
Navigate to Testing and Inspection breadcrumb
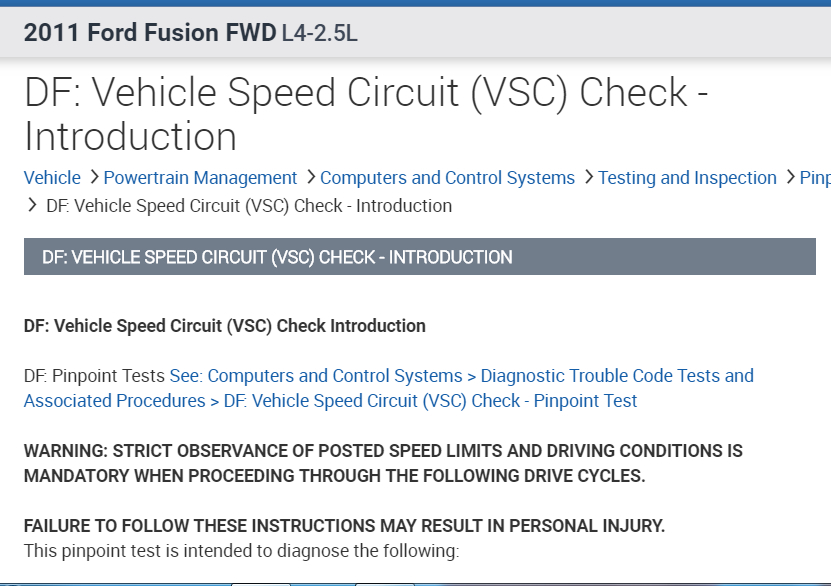tap(687, 178)
